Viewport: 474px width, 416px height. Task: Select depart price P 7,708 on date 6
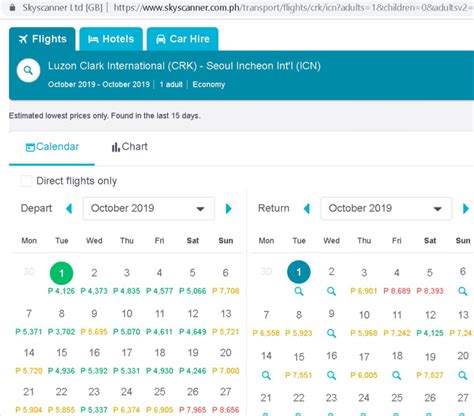coord(226,291)
